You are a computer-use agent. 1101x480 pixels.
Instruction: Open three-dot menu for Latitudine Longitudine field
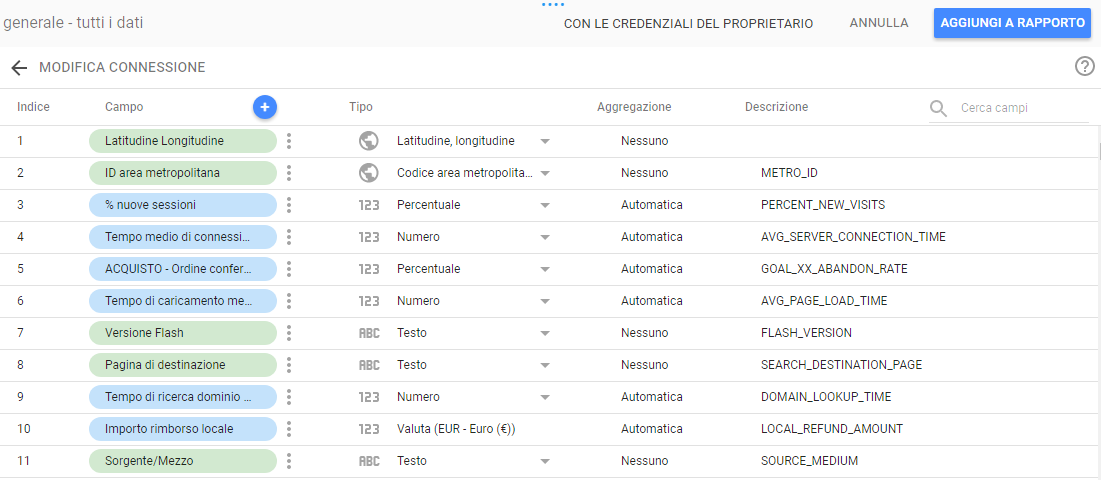tap(288, 141)
